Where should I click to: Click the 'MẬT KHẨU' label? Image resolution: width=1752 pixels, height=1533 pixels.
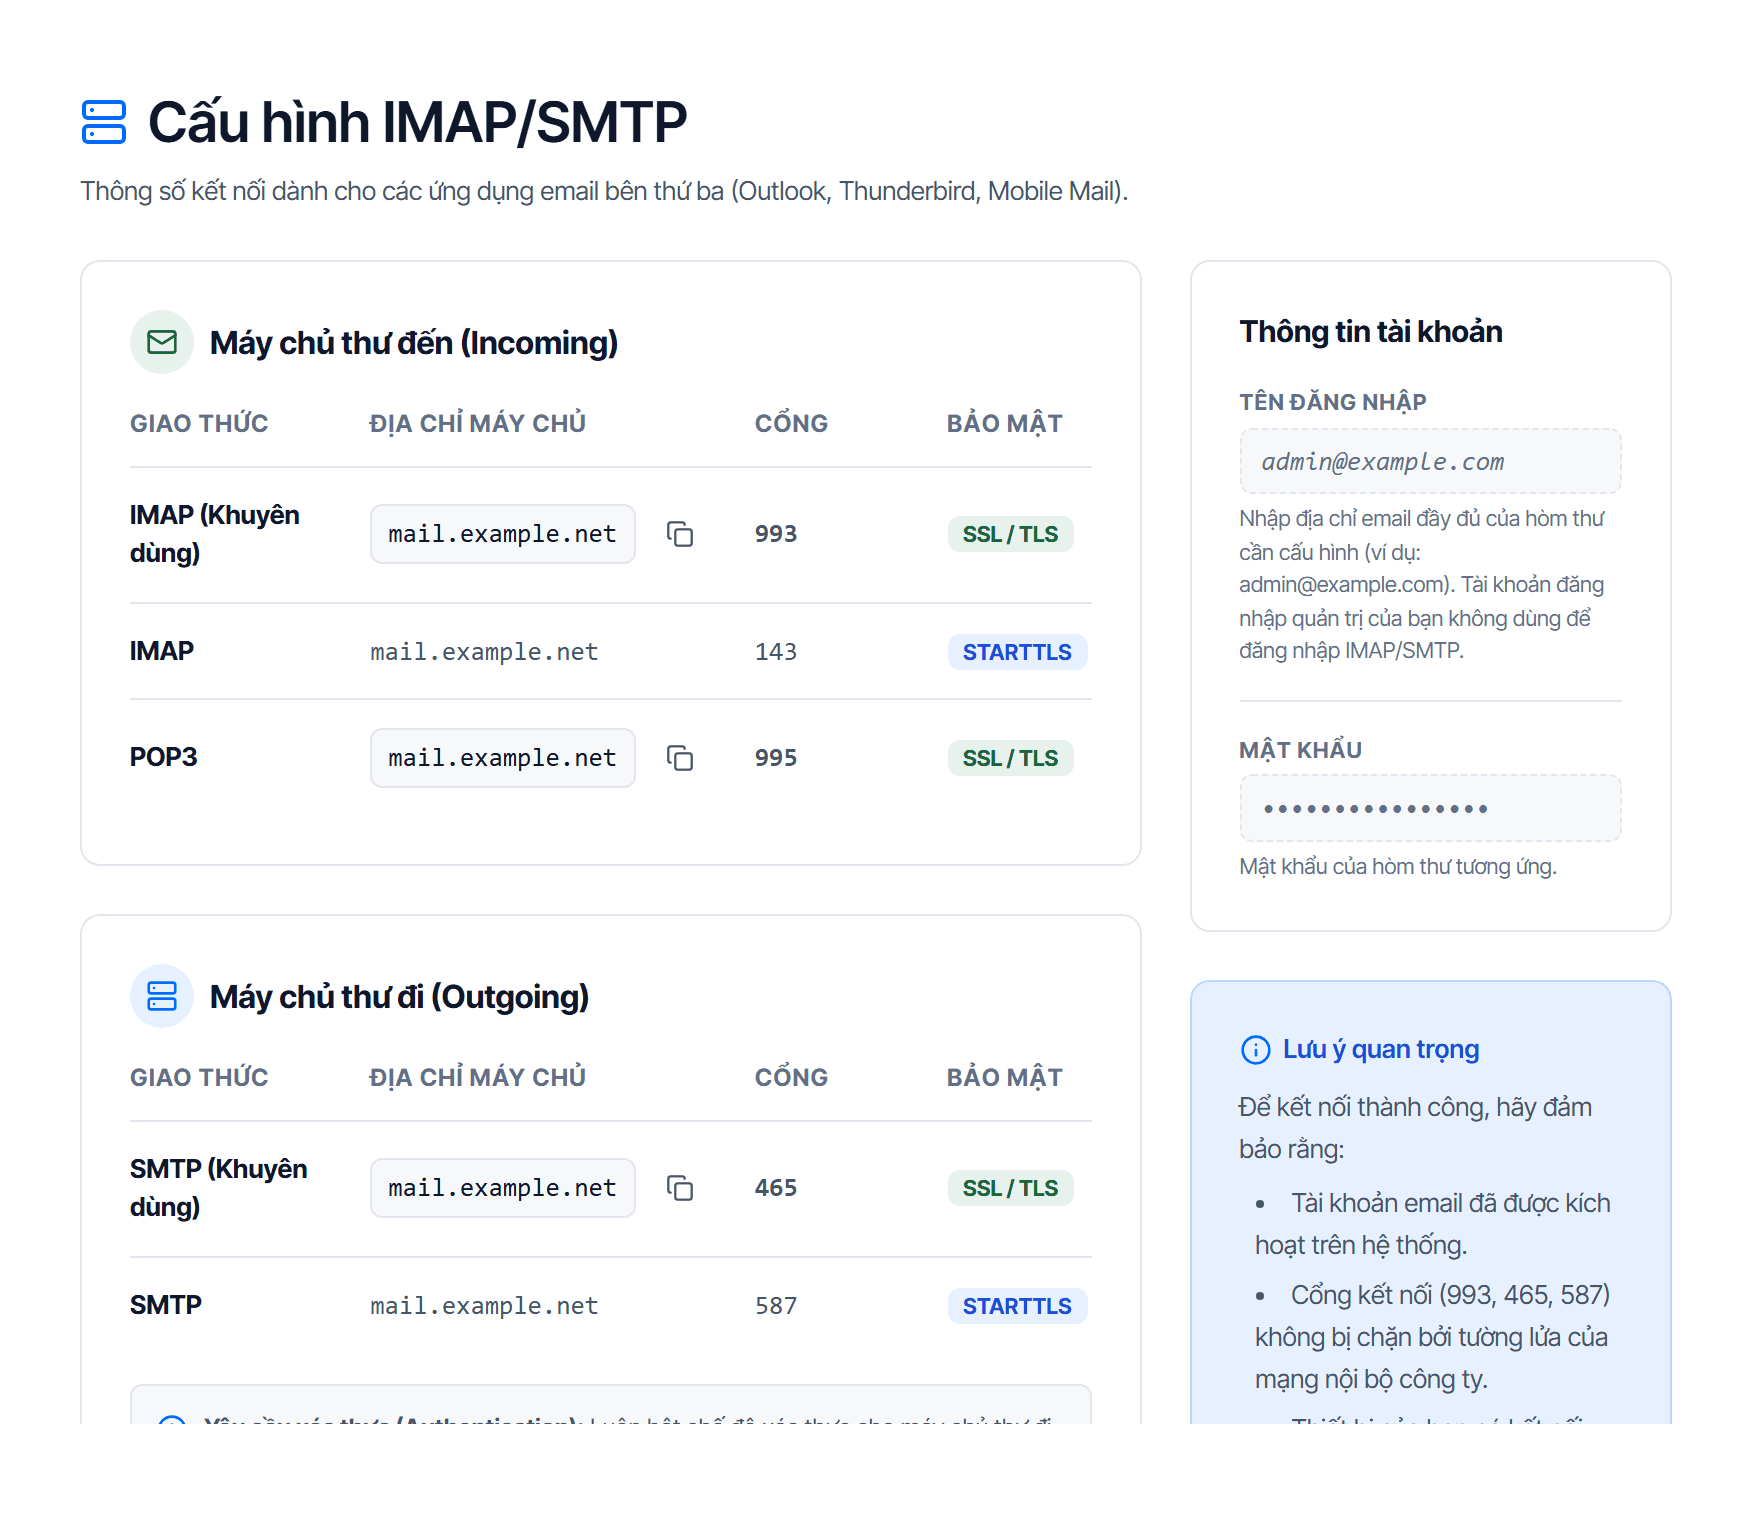pyautogui.click(x=1301, y=750)
